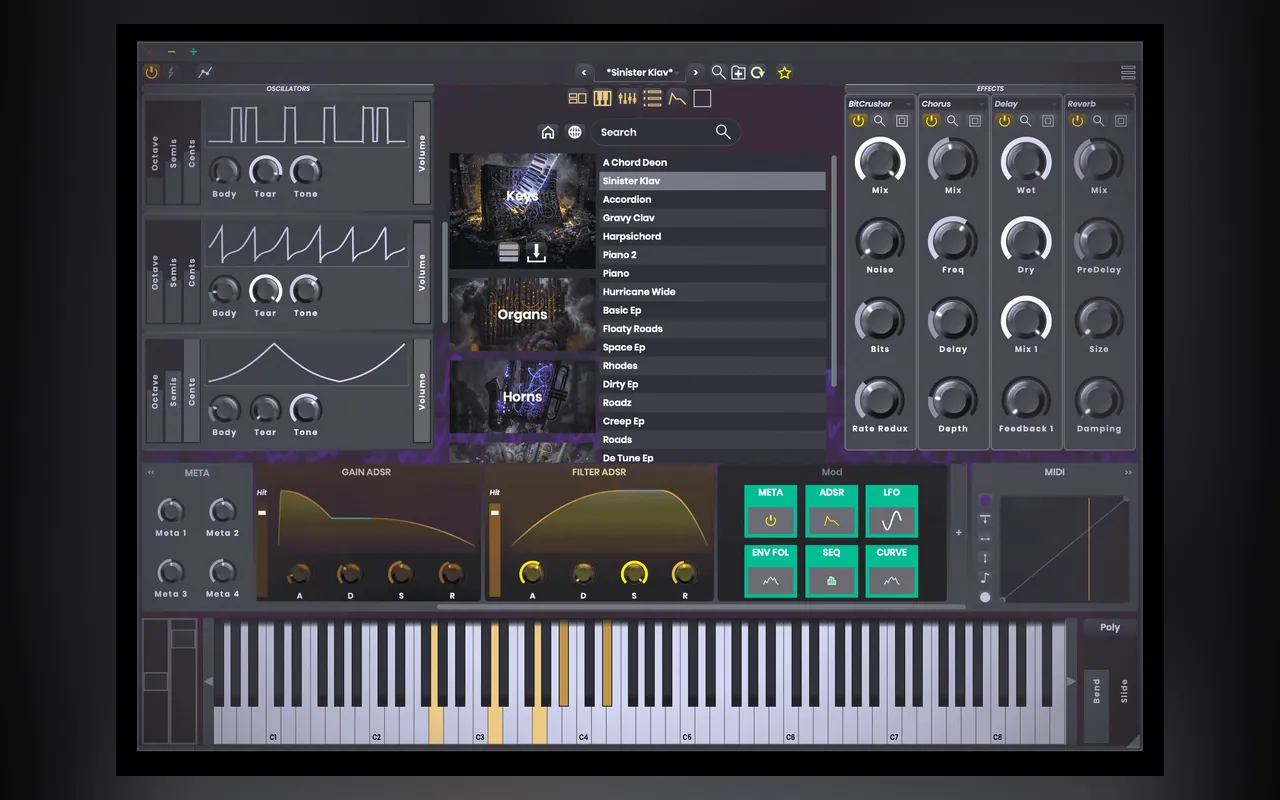Screen dimensions: 1280x800
Task: Click the music note icon in MIDI panel
Action: [985, 577]
